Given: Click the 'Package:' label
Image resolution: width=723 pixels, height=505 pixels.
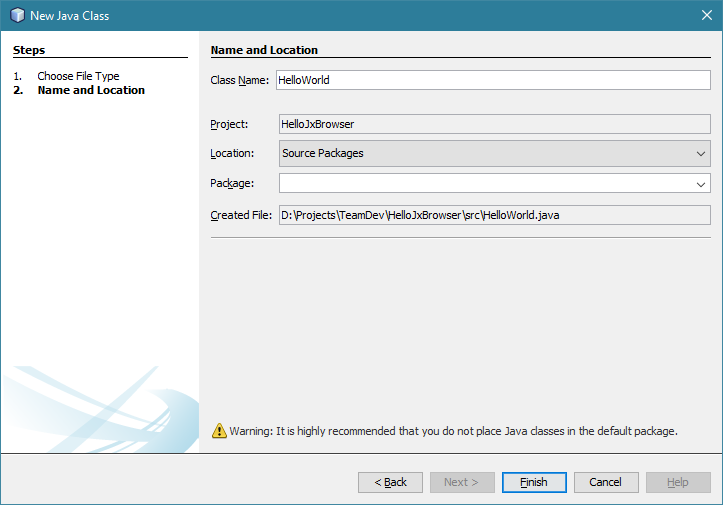Looking at the screenshot, I should pos(232,184).
